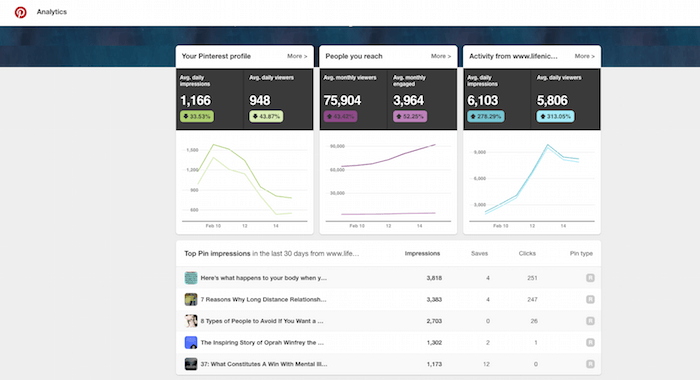Open More for Your Pinterest profile
The width and height of the screenshot is (700, 380).
(297, 56)
